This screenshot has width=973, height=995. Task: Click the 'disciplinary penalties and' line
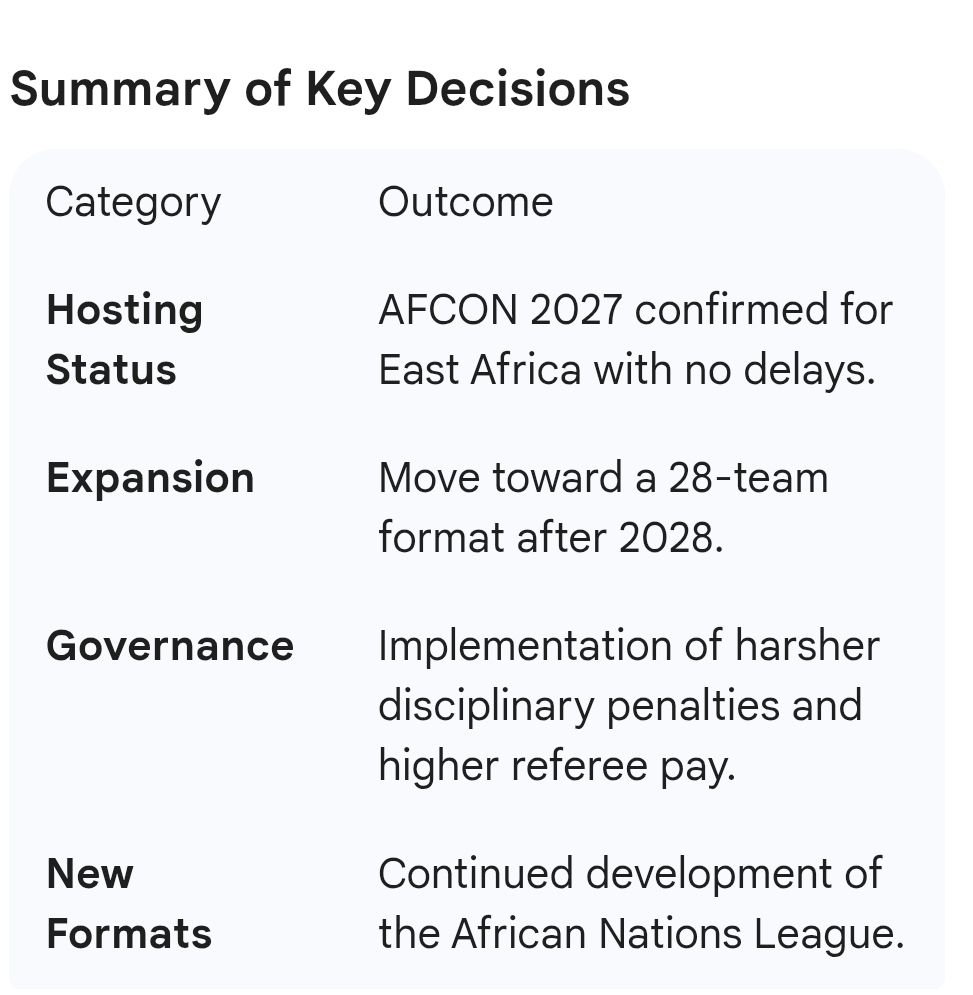[620, 706]
